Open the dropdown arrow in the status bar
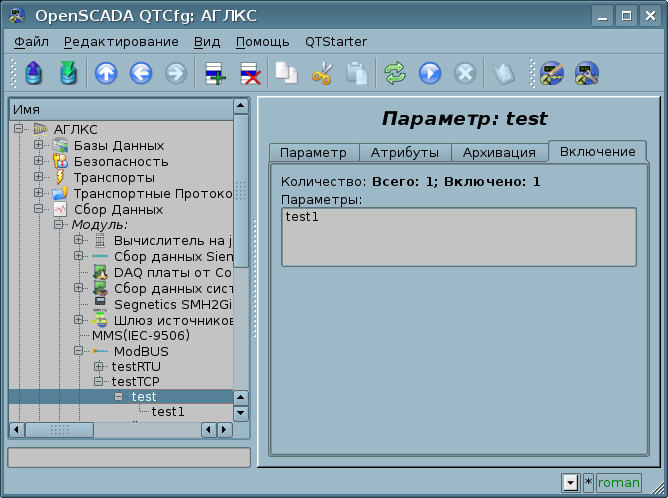 (x=570, y=482)
